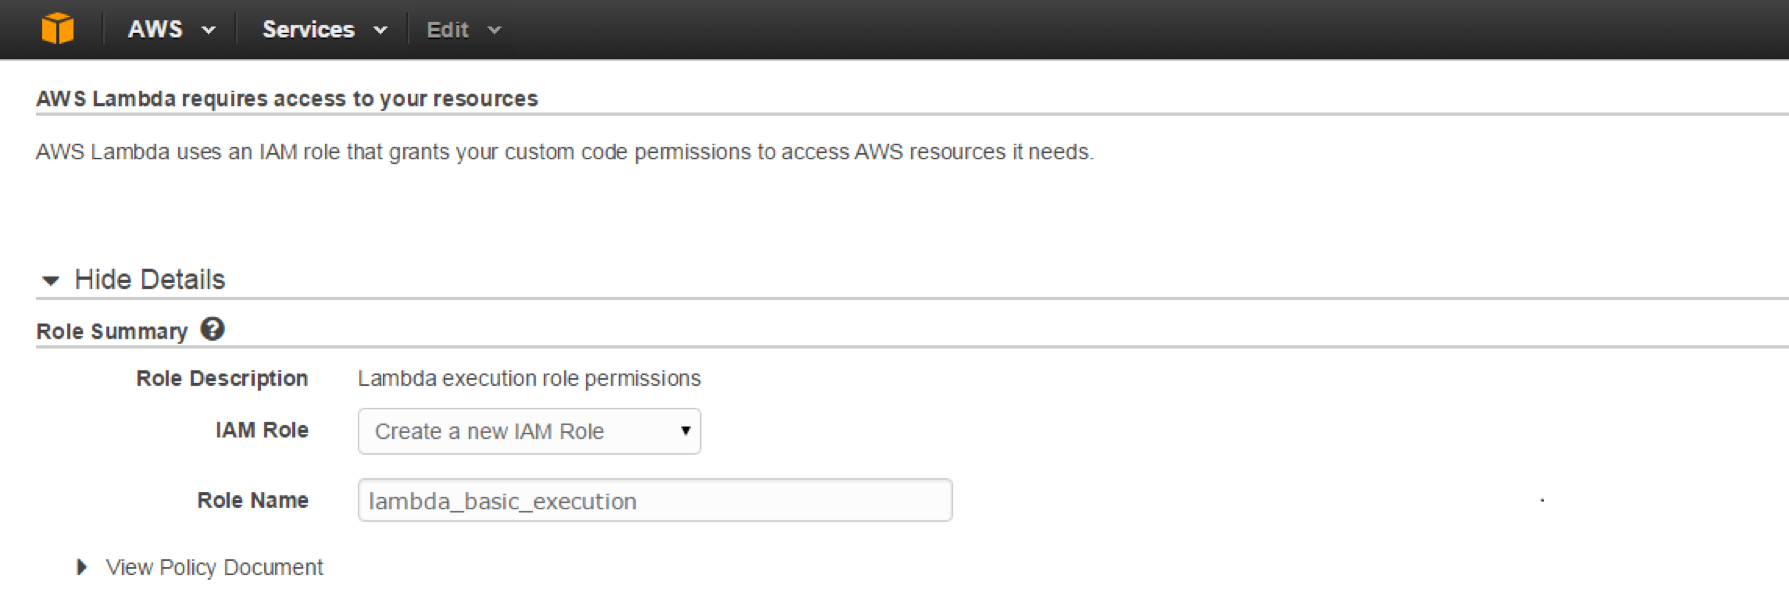Click the chevron beside Edit
The image size is (1789, 600).
[x=494, y=30]
